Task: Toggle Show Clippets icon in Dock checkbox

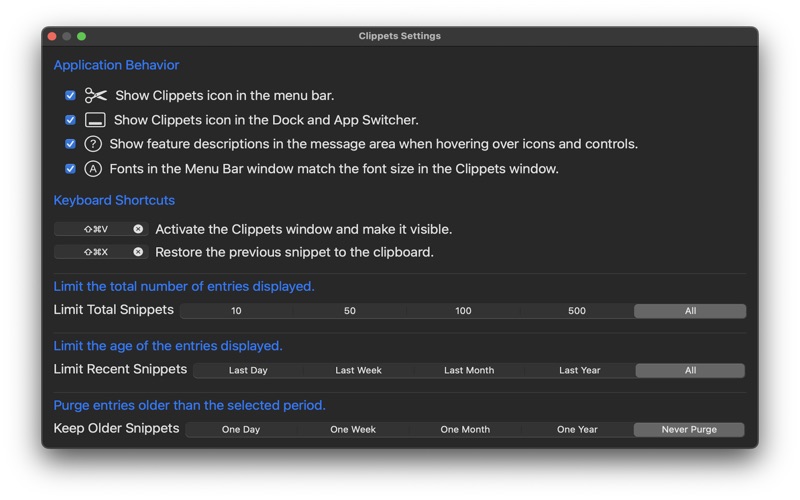Action: pyautogui.click(x=70, y=120)
